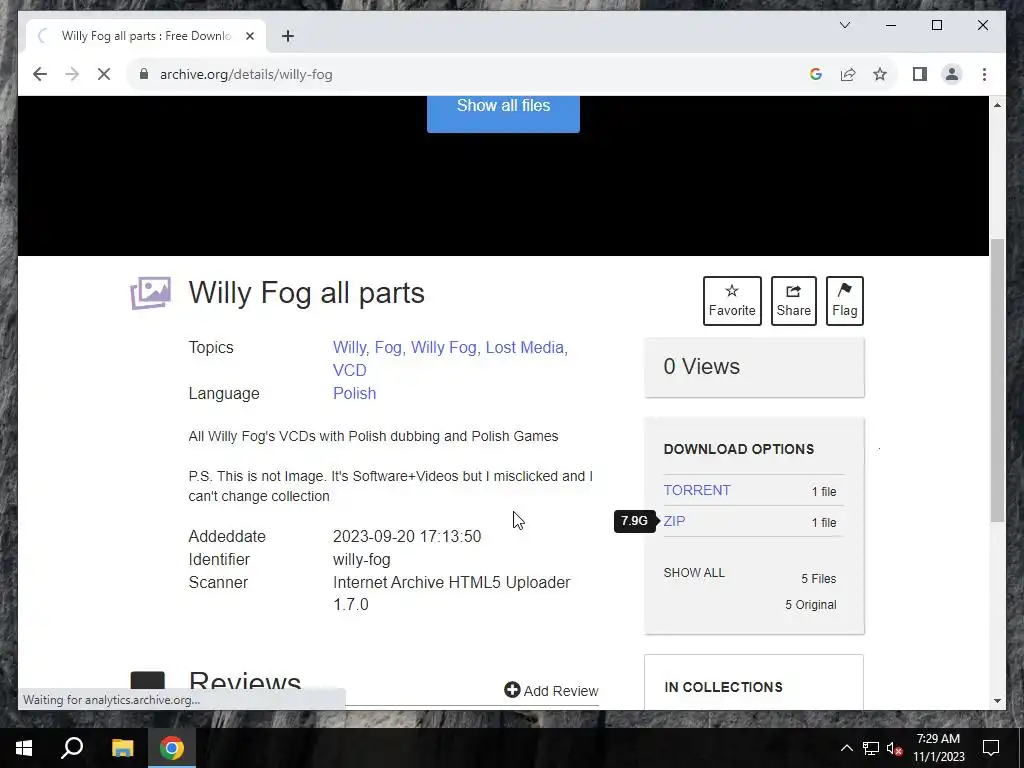Click the DOWNLOAD OPTIONS heading

pyautogui.click(x=739, y=449)
